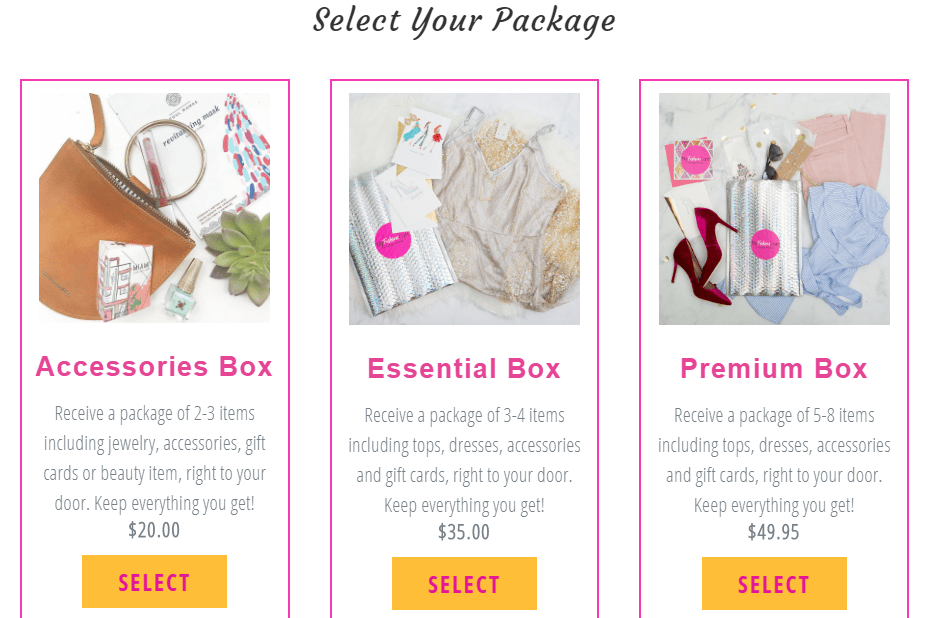Select the Essential Box package

(464, 584)
